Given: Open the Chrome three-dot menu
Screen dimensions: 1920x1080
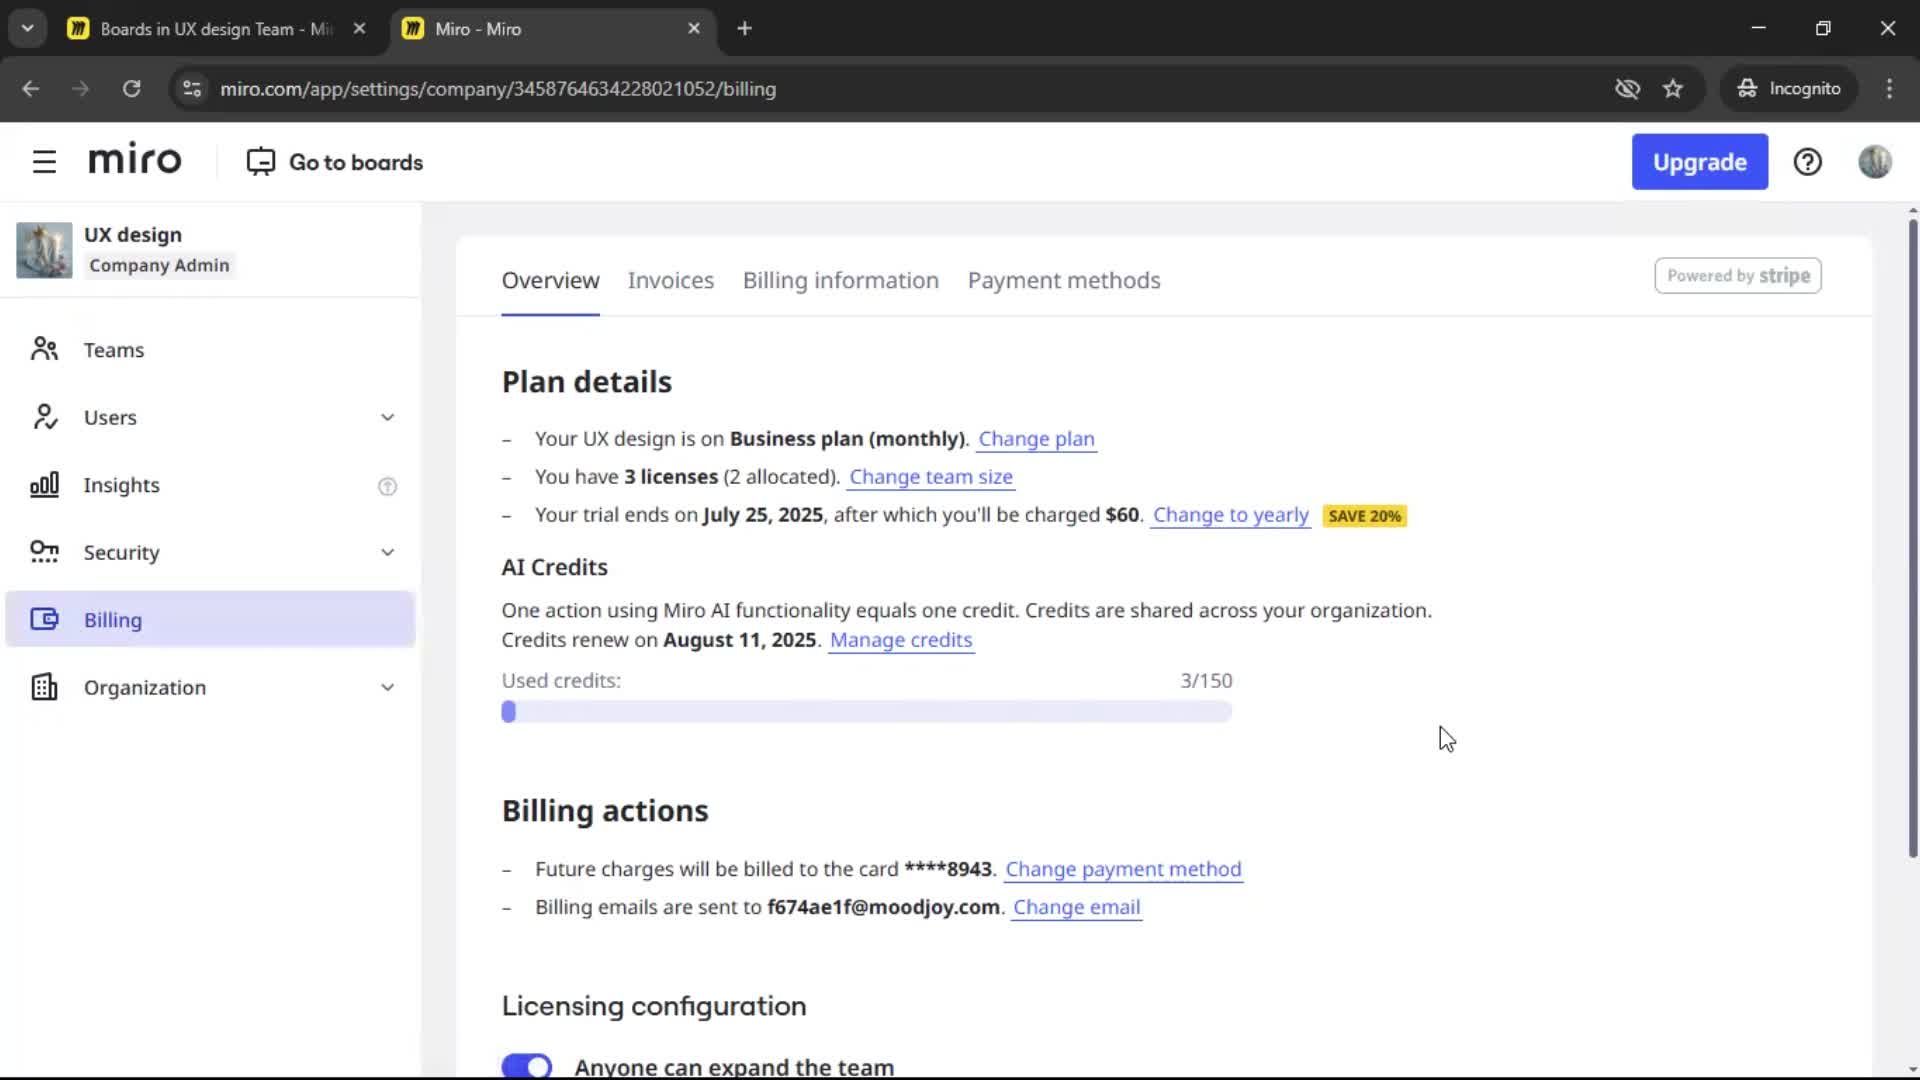Looking at the screenshot, I should tap(1889, 88).
